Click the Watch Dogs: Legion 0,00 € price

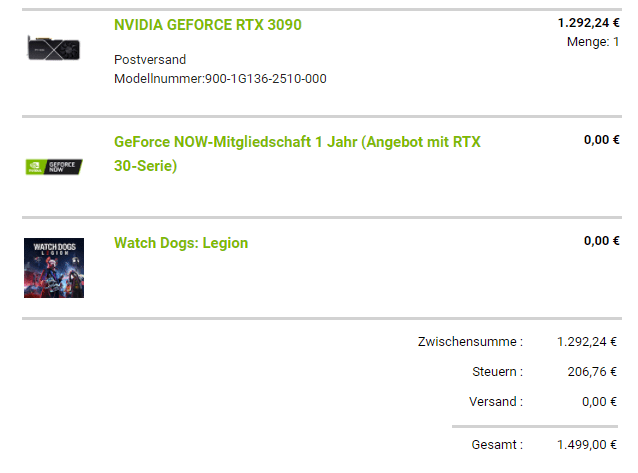(x=601, y=241)
